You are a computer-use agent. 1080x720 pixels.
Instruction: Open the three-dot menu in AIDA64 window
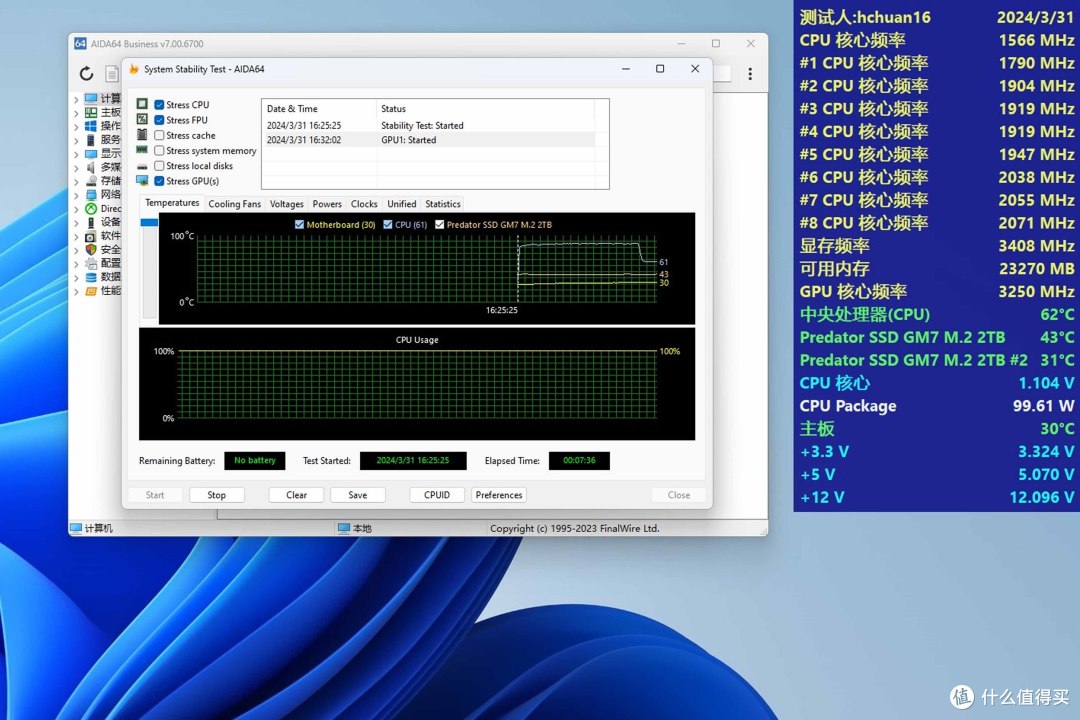click(750, 74)
